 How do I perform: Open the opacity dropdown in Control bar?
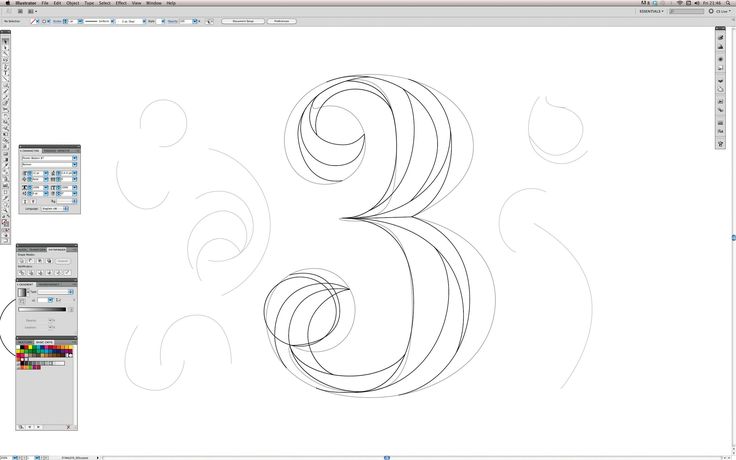click(x=195, y=21)
